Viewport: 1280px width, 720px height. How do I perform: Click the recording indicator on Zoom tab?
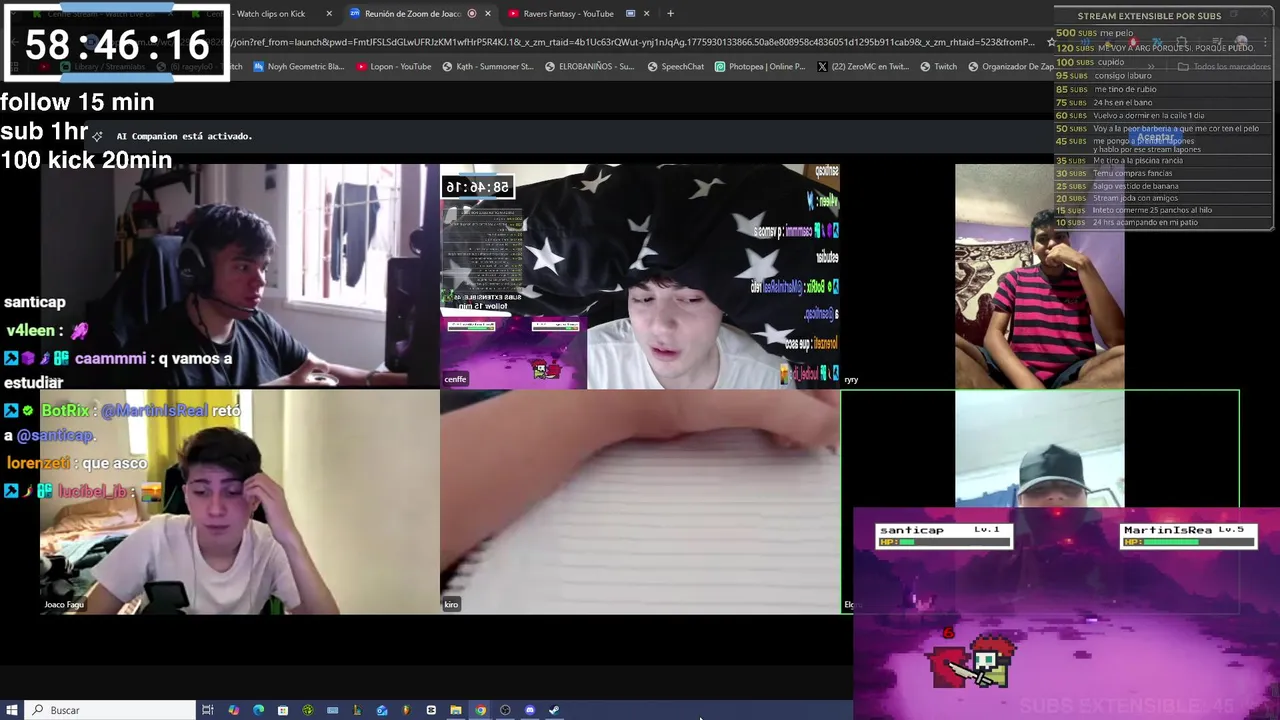pyautogui.click(x=472, y=14)
